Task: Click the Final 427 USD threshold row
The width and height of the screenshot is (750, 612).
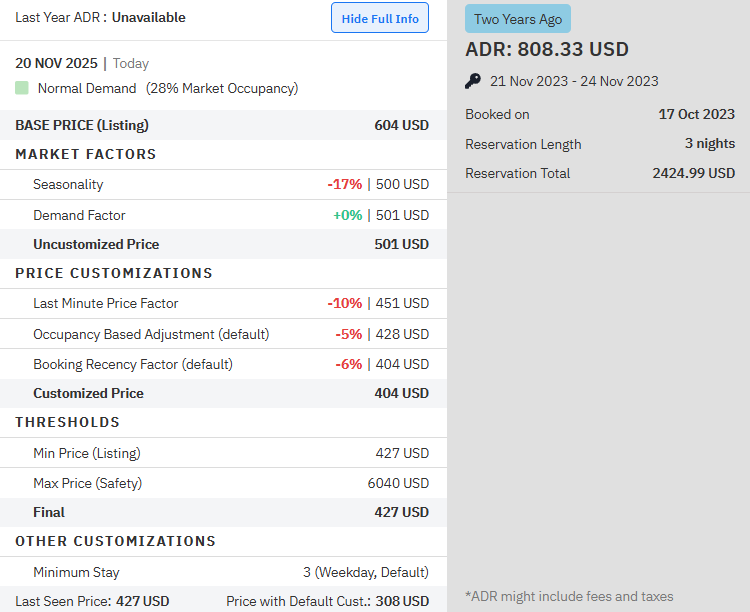Action: (x=222, y=512)
